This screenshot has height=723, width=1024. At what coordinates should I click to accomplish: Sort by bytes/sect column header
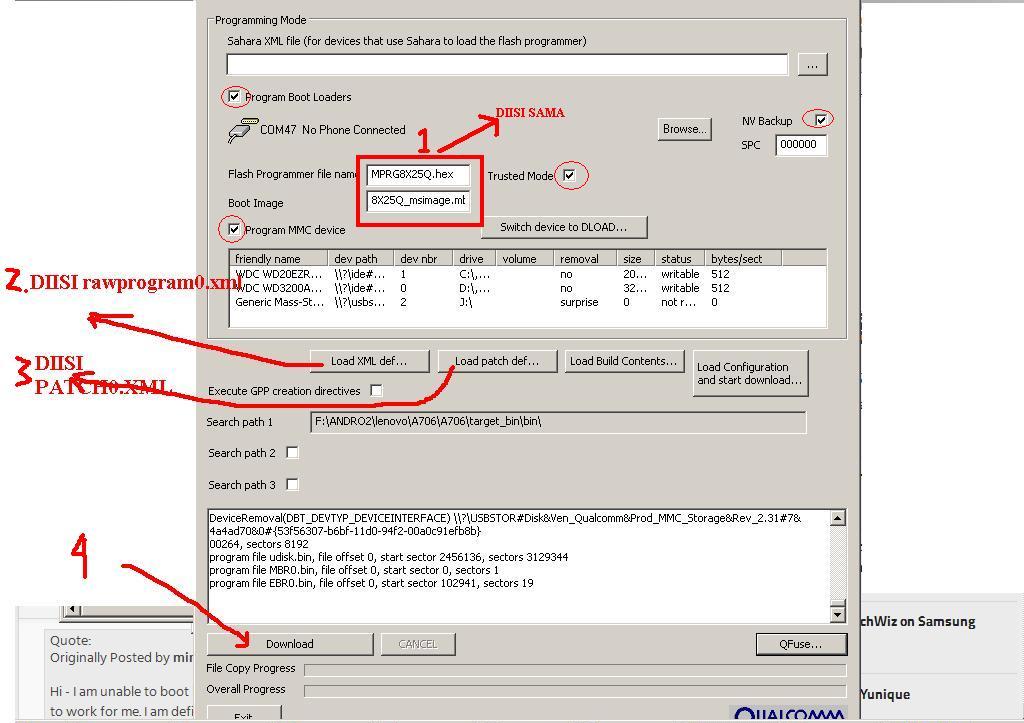click(x=744, y=259)
